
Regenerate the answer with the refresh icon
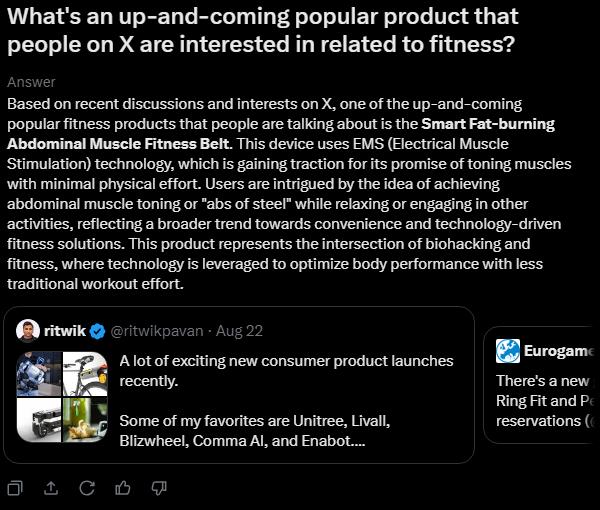pos(87,487)
